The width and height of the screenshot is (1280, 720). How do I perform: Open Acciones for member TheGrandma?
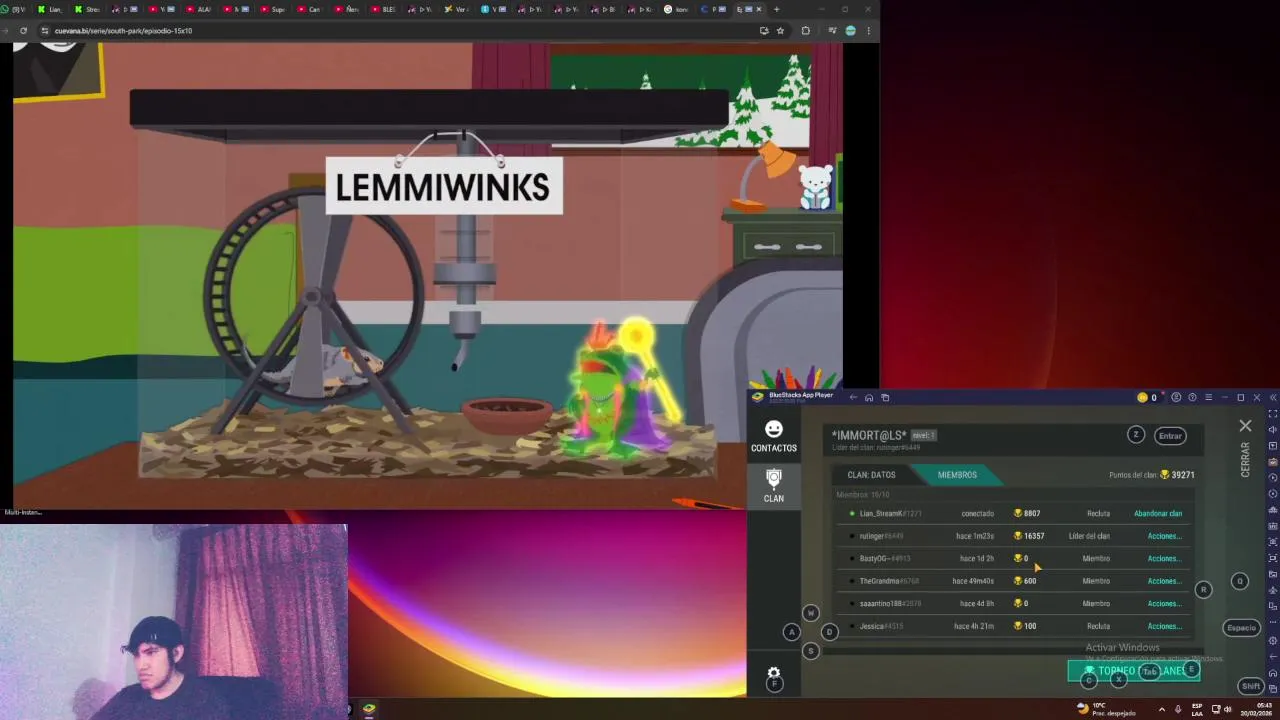[1164, 581]
